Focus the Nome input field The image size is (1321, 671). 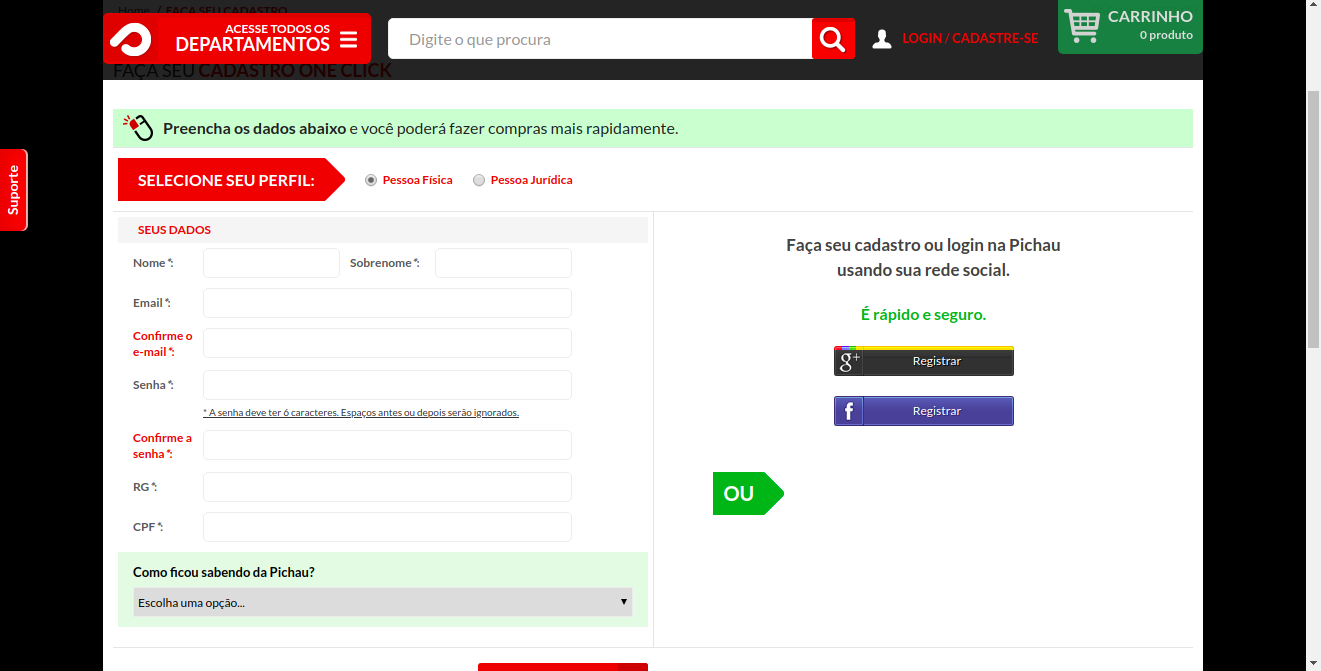(x=271, y=263)
